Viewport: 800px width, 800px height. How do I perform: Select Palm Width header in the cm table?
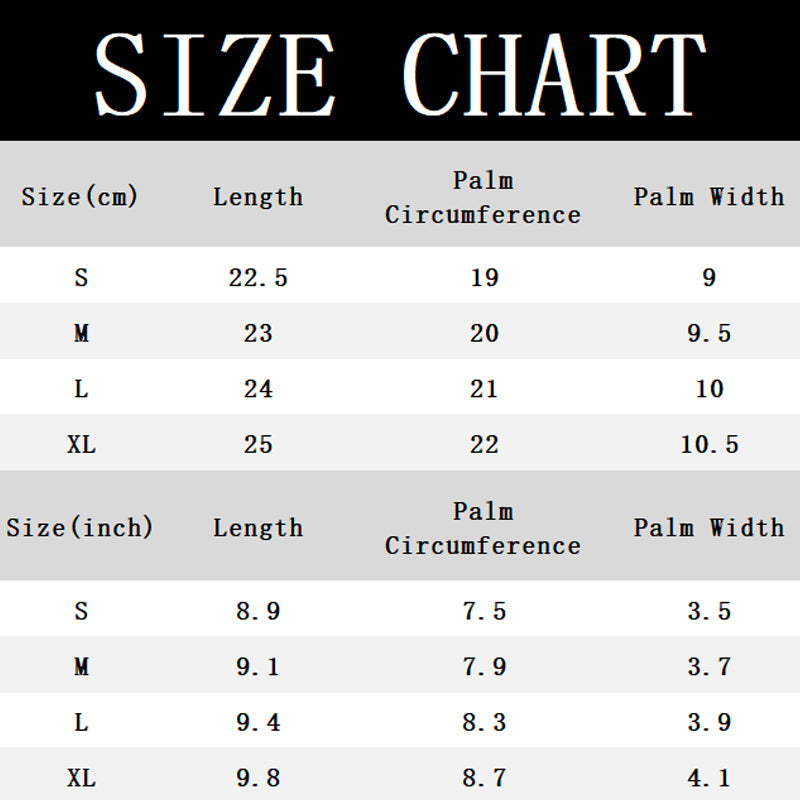[x=709, y=196]
